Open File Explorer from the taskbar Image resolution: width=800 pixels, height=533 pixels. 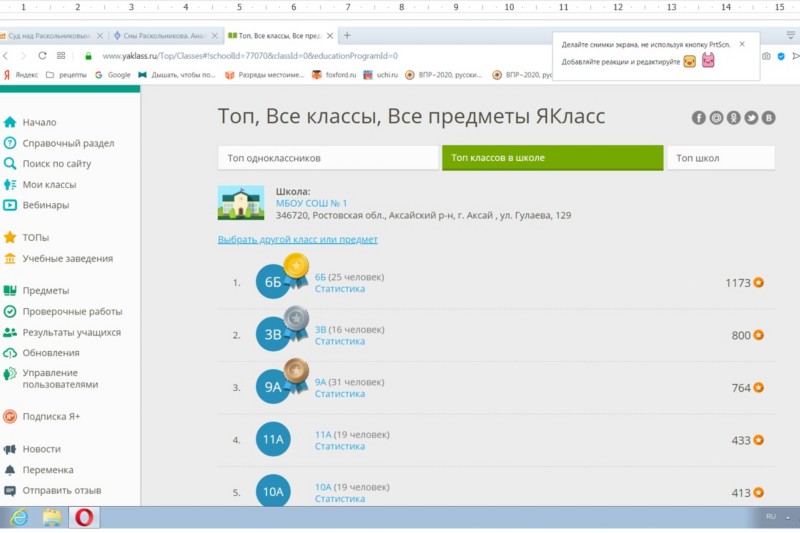coord(52,518)
